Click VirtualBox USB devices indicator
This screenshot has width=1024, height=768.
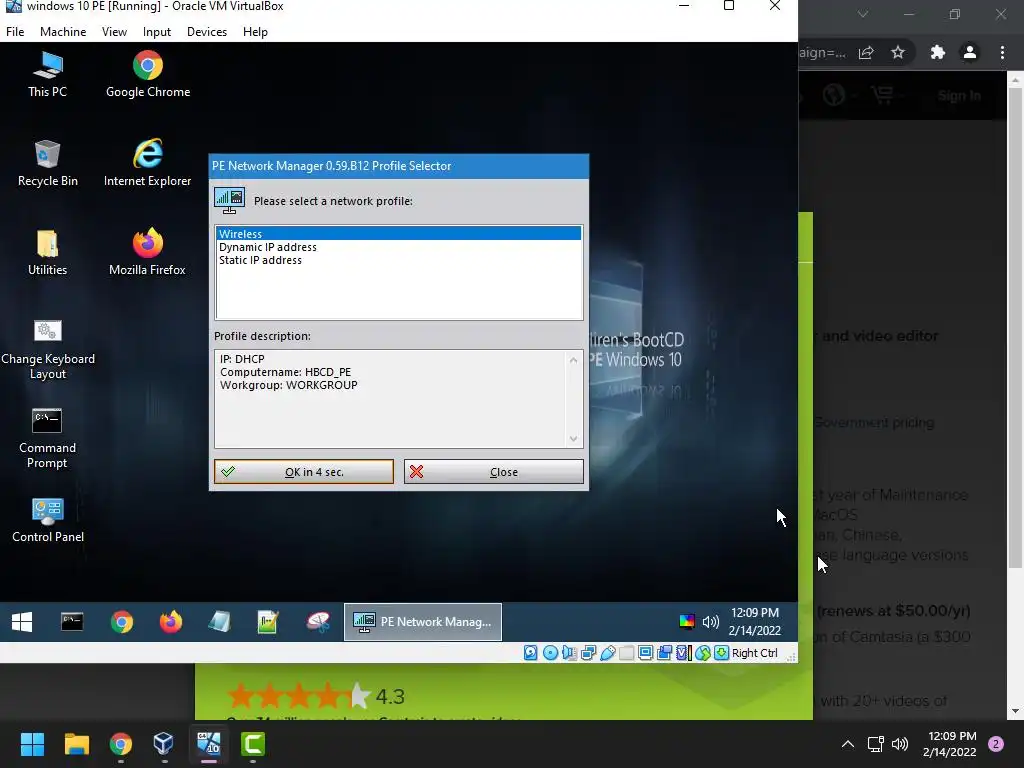(607, 653)
